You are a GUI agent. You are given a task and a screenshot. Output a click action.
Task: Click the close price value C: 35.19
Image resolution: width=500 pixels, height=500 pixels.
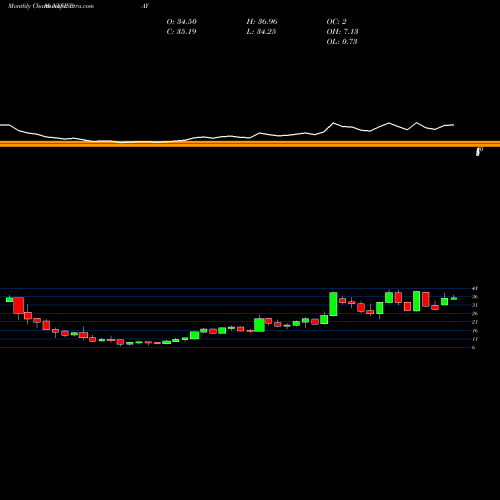tap(182, 32)
